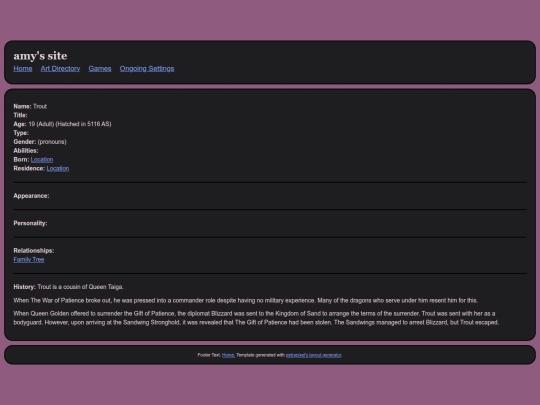Click the paragraph starting "When The War of Patience"
Viewport: 540px width, 405px height.
[x=246, y=301]
